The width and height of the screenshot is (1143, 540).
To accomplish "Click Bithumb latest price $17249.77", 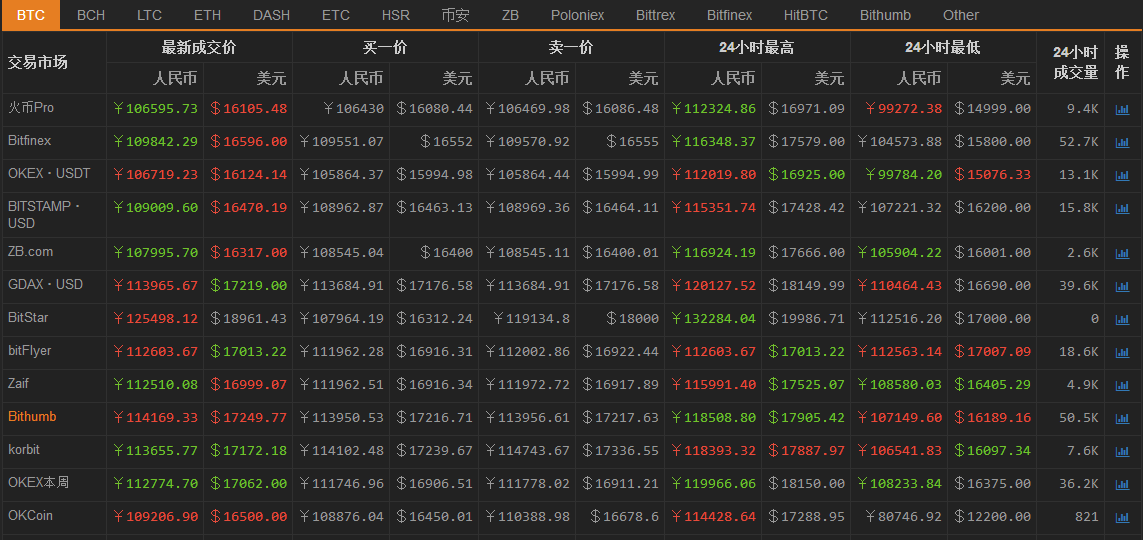I will [x=249, y=418].
